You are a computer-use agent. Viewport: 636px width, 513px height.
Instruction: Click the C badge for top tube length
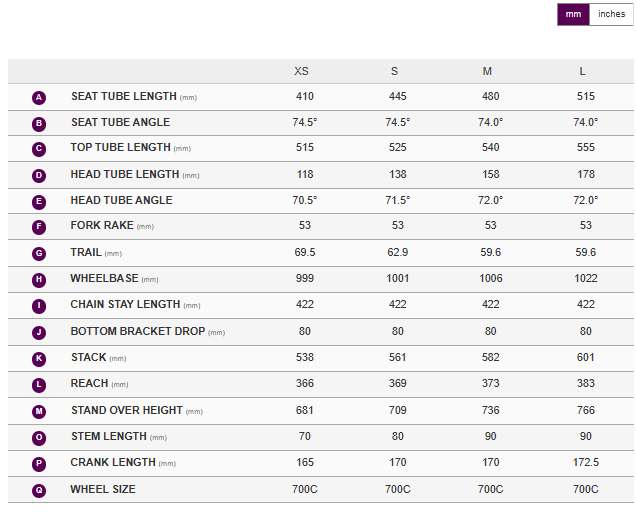39,149
